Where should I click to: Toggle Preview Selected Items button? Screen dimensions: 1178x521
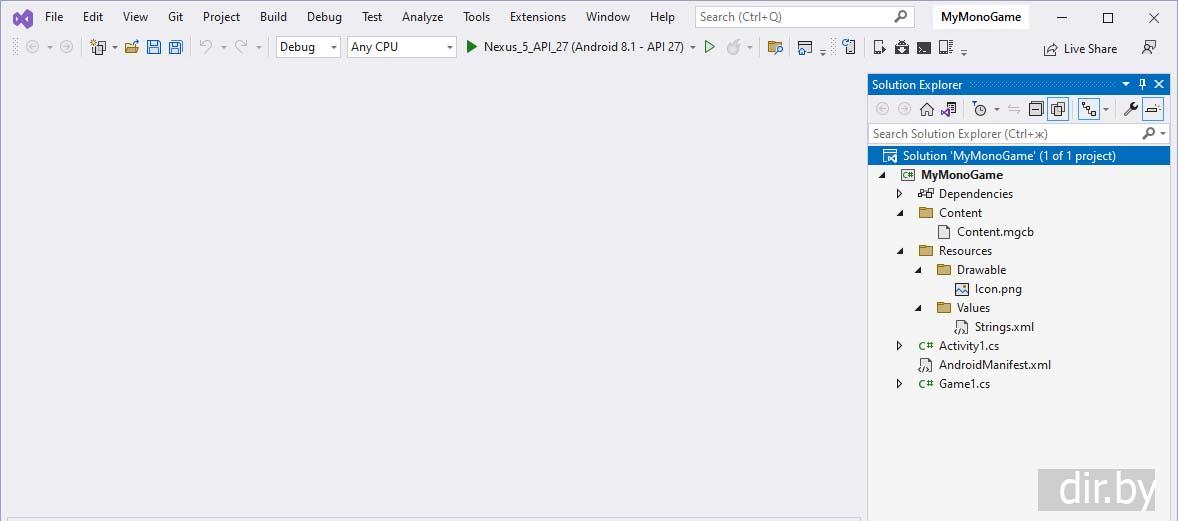click(x=1152, y=109)
